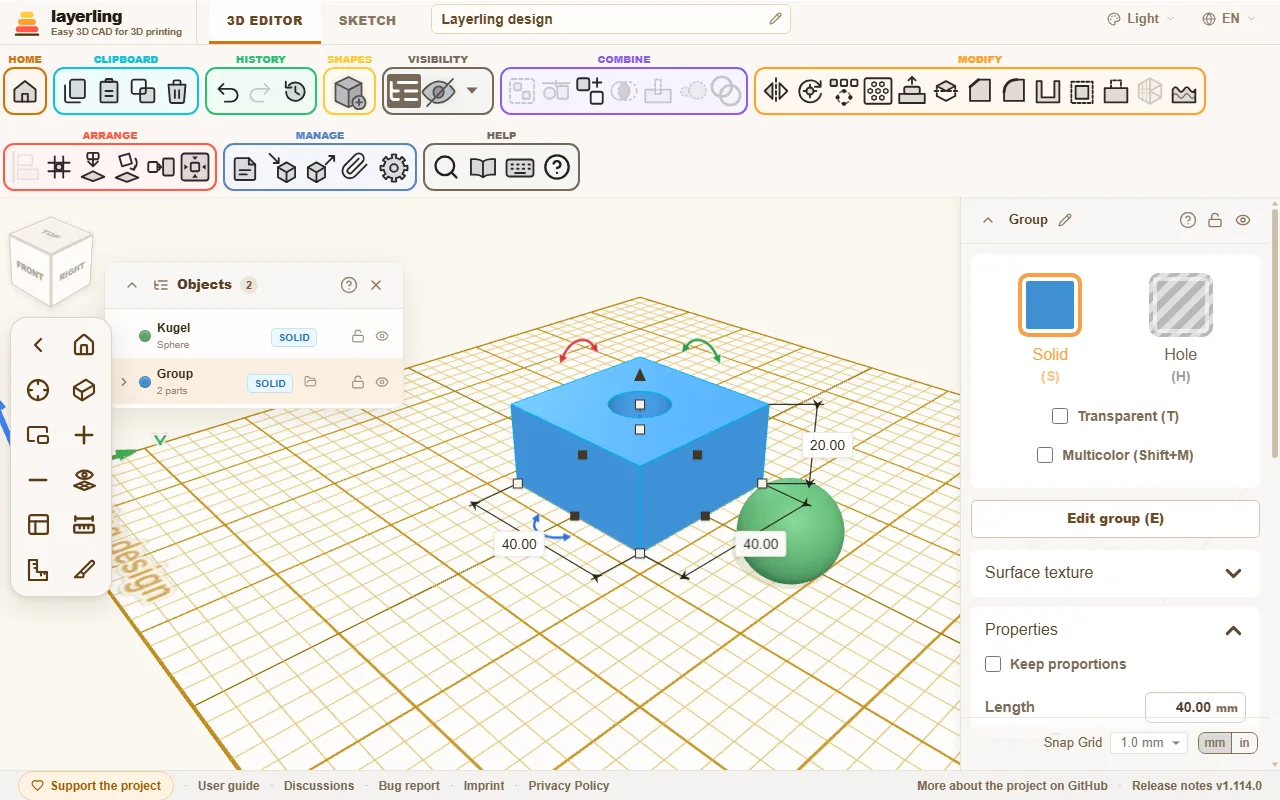This screenshot has height=800, width=1280.
Task: Click the grid hash icon in Arrange
Action: click(59, 167)
